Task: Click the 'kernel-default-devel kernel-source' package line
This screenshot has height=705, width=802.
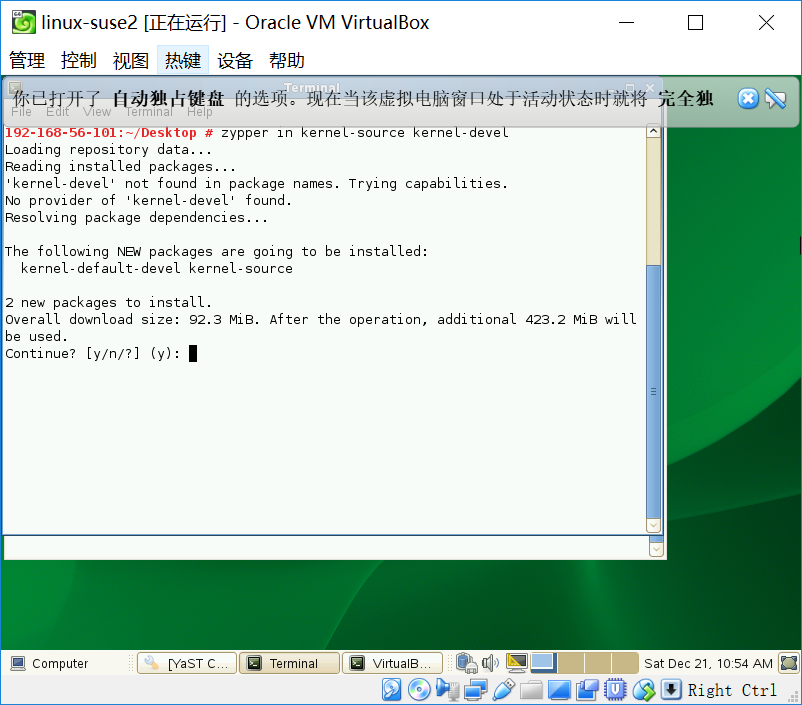Action: [157, 269]
